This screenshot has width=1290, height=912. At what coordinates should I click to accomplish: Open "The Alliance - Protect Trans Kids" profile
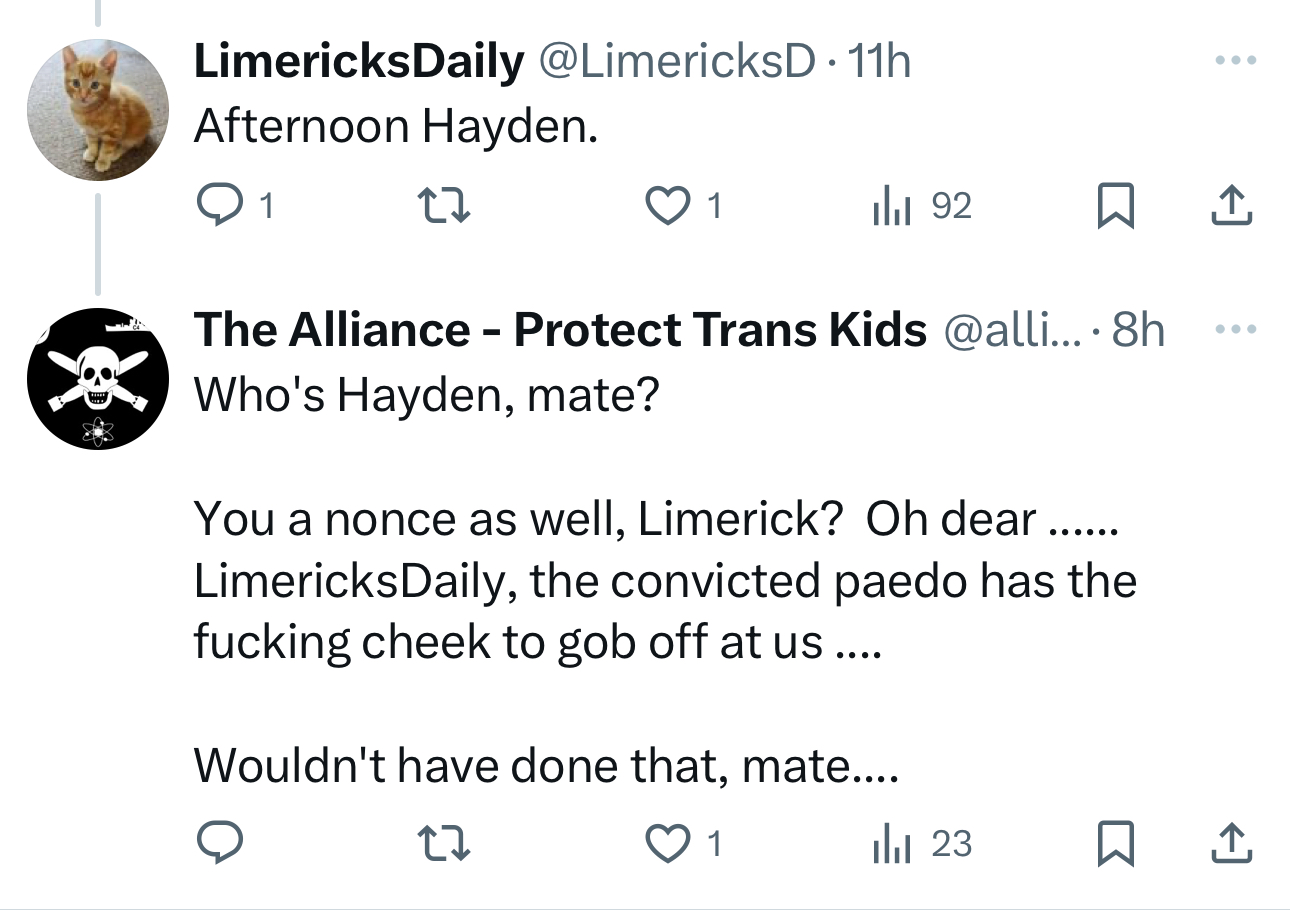point(560,330)
